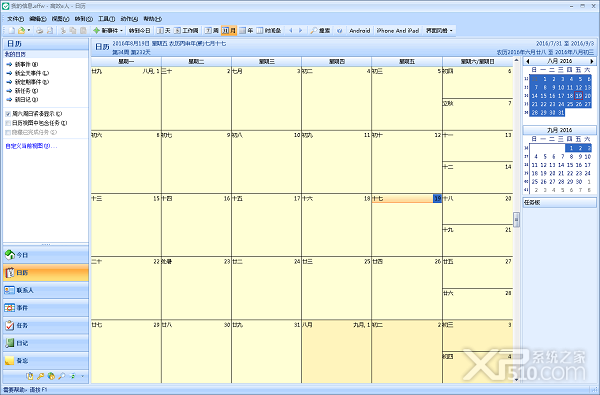Click the print icon in the toolbar
Screen dimensions: 600x395
tap(39, 31)
